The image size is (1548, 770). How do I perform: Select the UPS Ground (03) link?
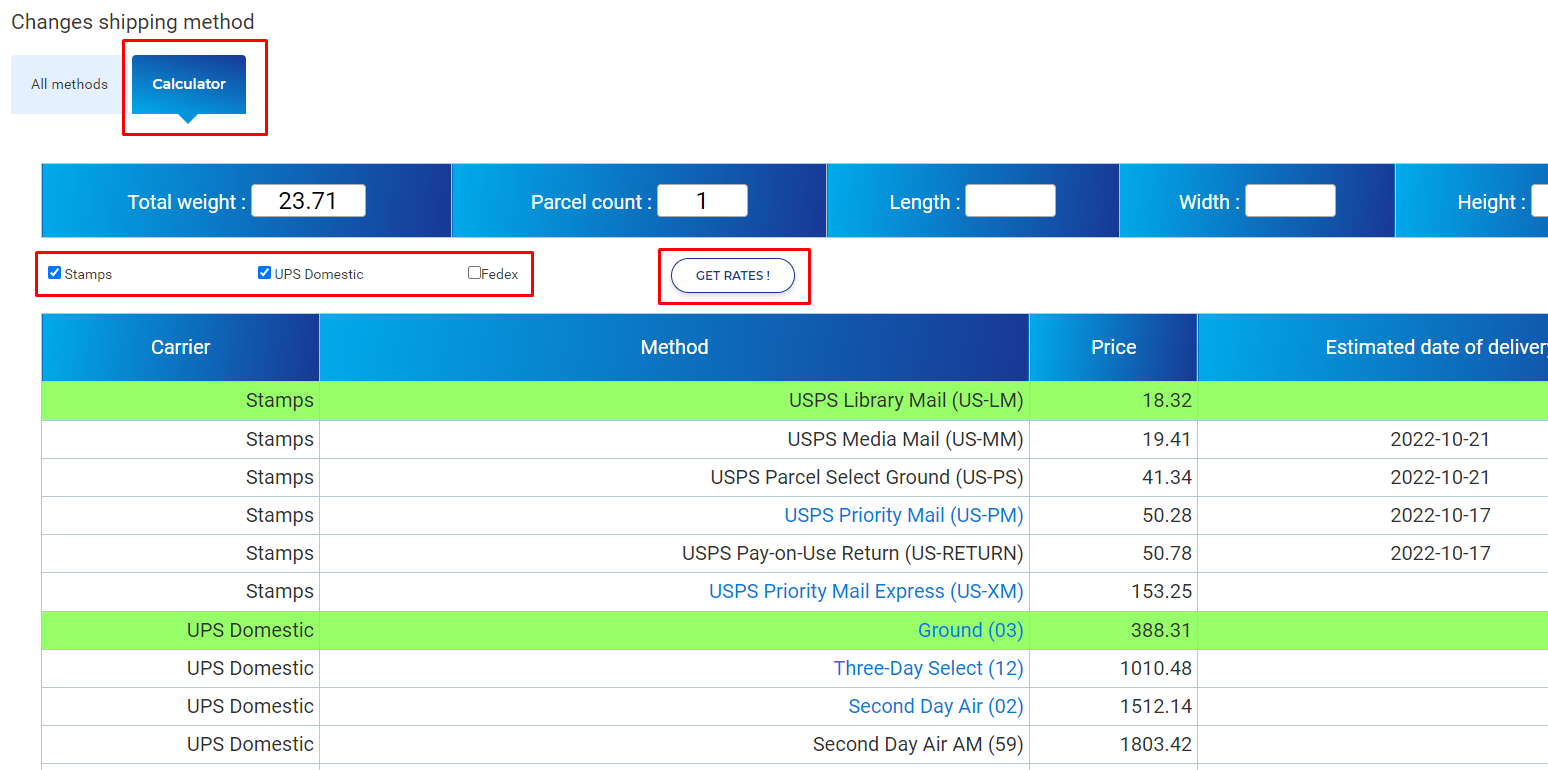tap(971, 630)
